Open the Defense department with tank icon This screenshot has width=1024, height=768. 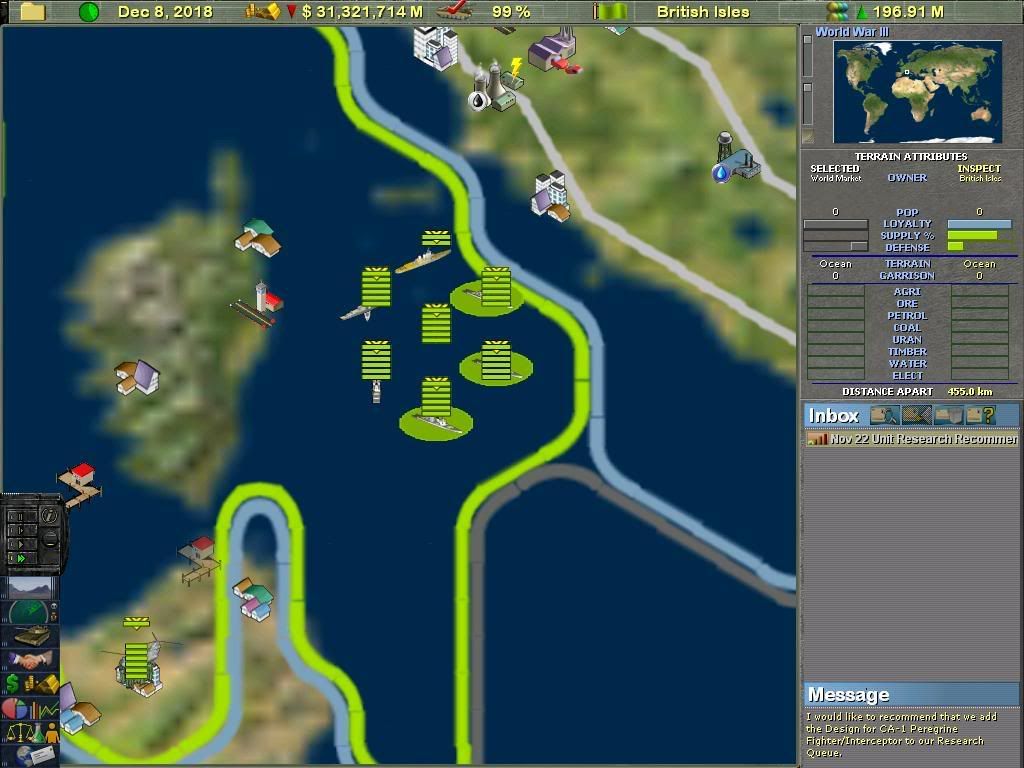coord(29,635)
